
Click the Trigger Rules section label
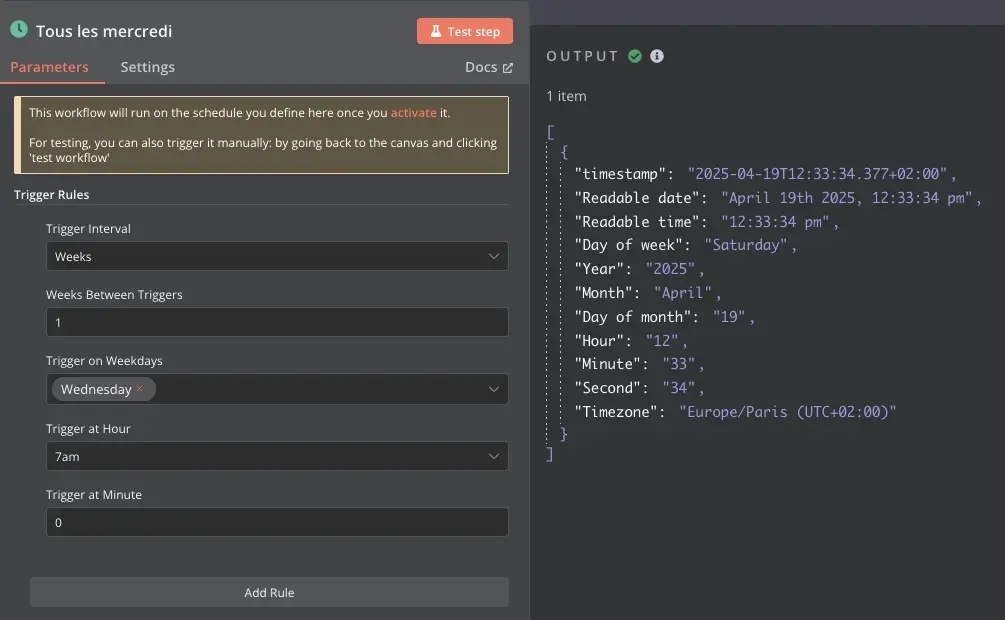click(x=51, y=194)
